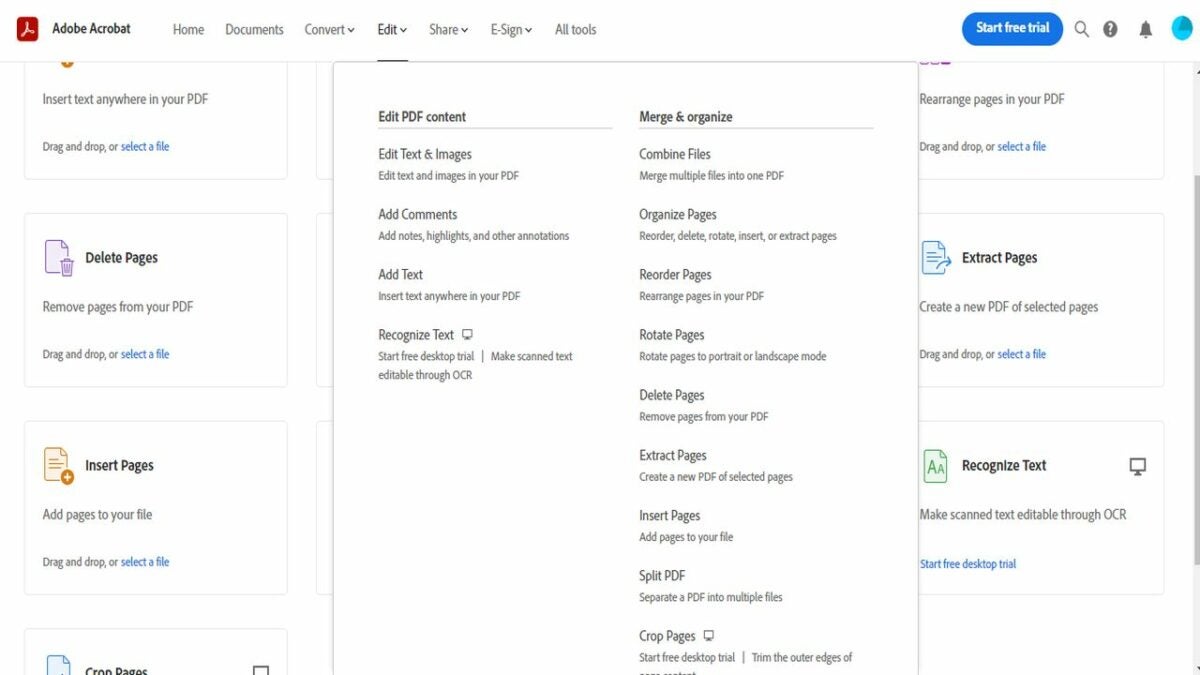This screenshot has width=1200, height=675.
Task: Select Extract Pages in the dropdown menu
Action: point(673,455)
